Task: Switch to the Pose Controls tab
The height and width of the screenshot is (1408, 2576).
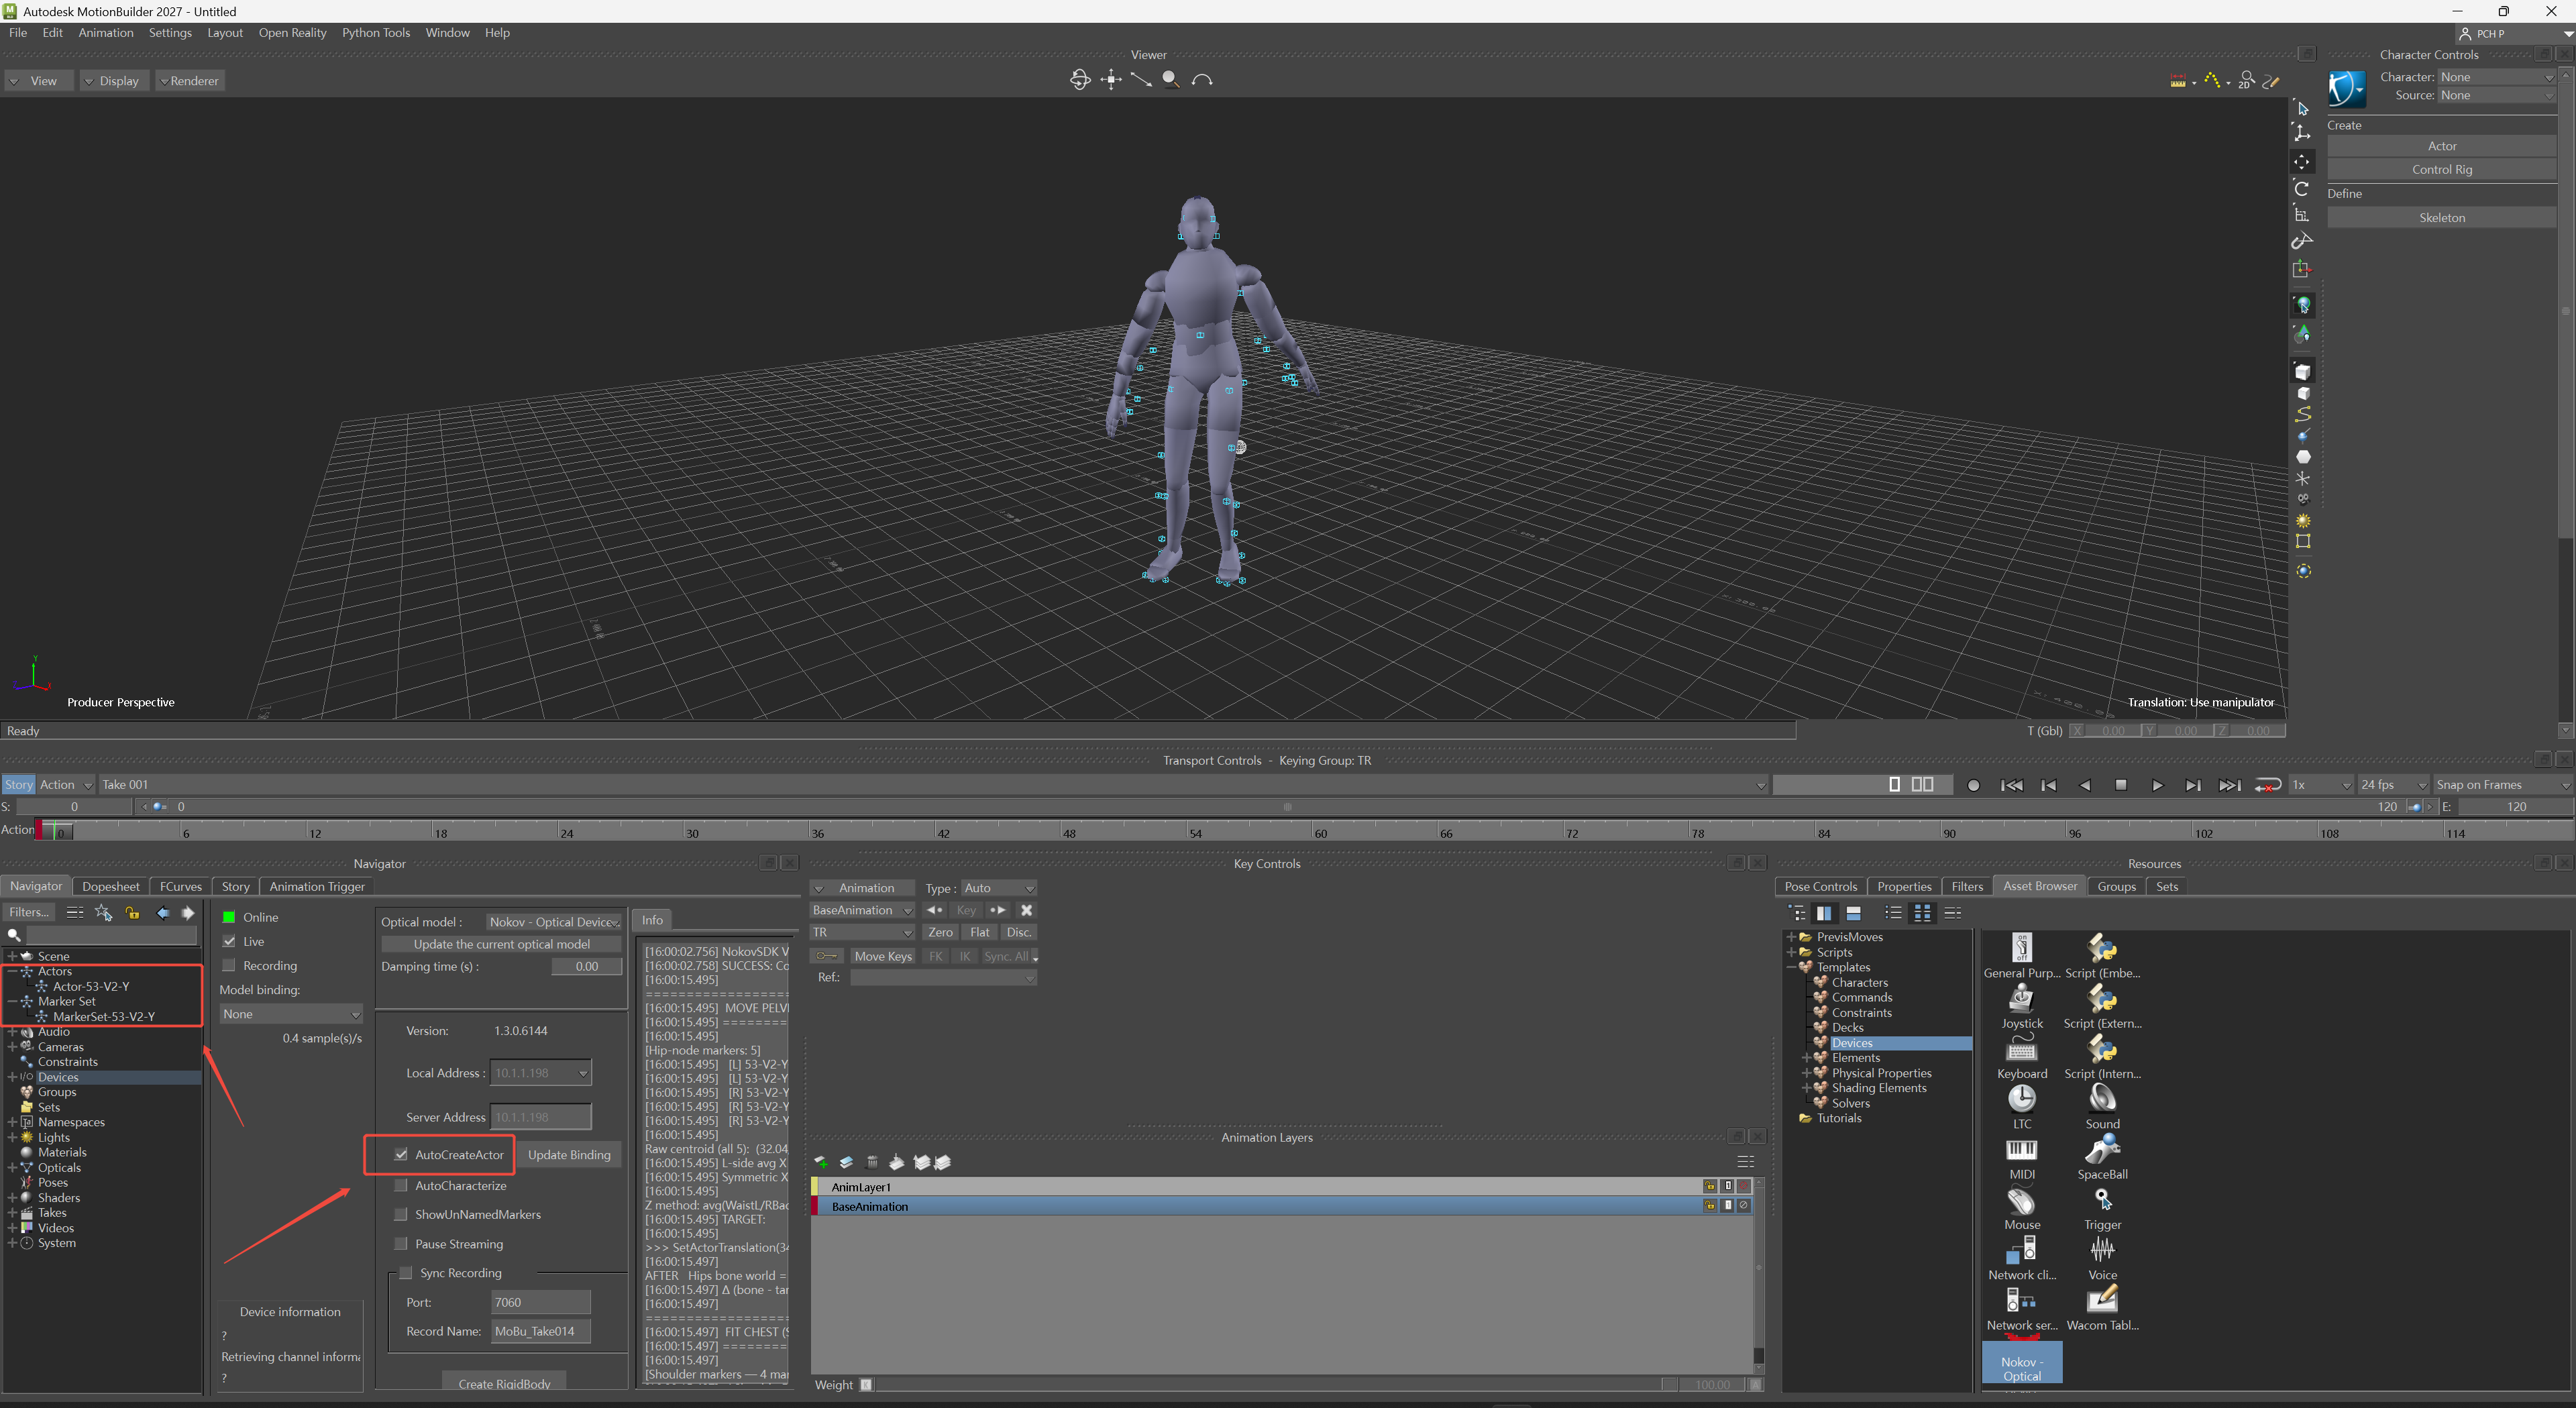Action: tap(1820, 886)
